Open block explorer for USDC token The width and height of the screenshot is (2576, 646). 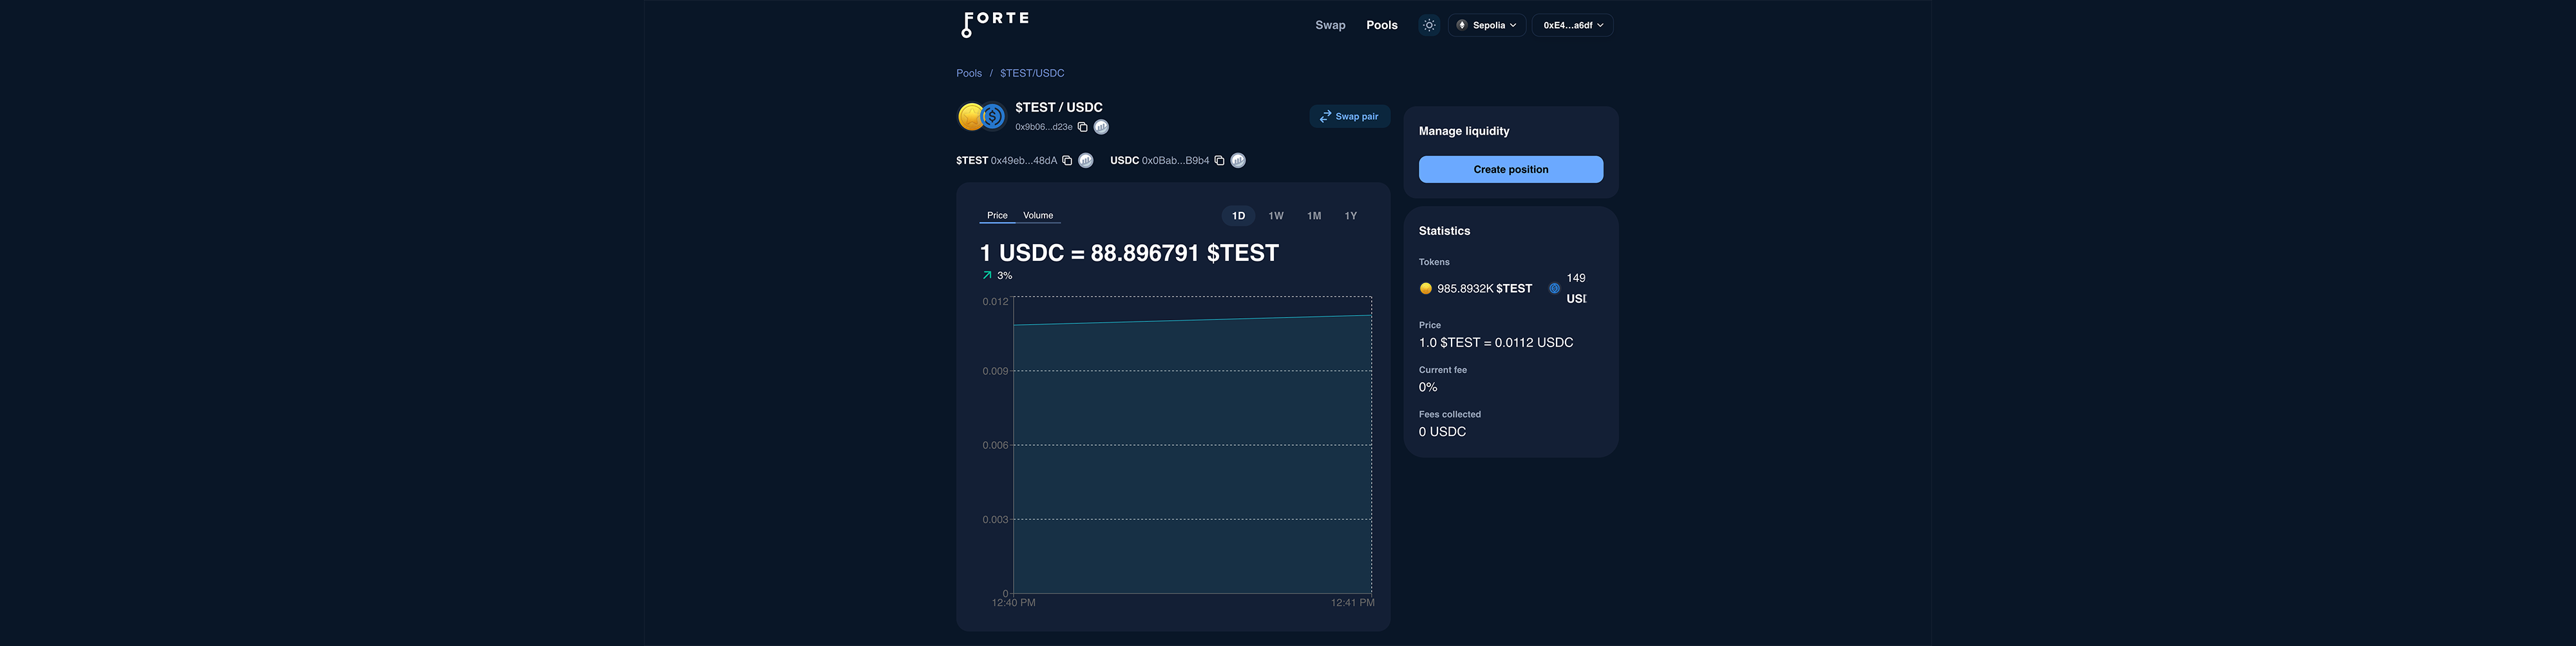pos(1237,159)
